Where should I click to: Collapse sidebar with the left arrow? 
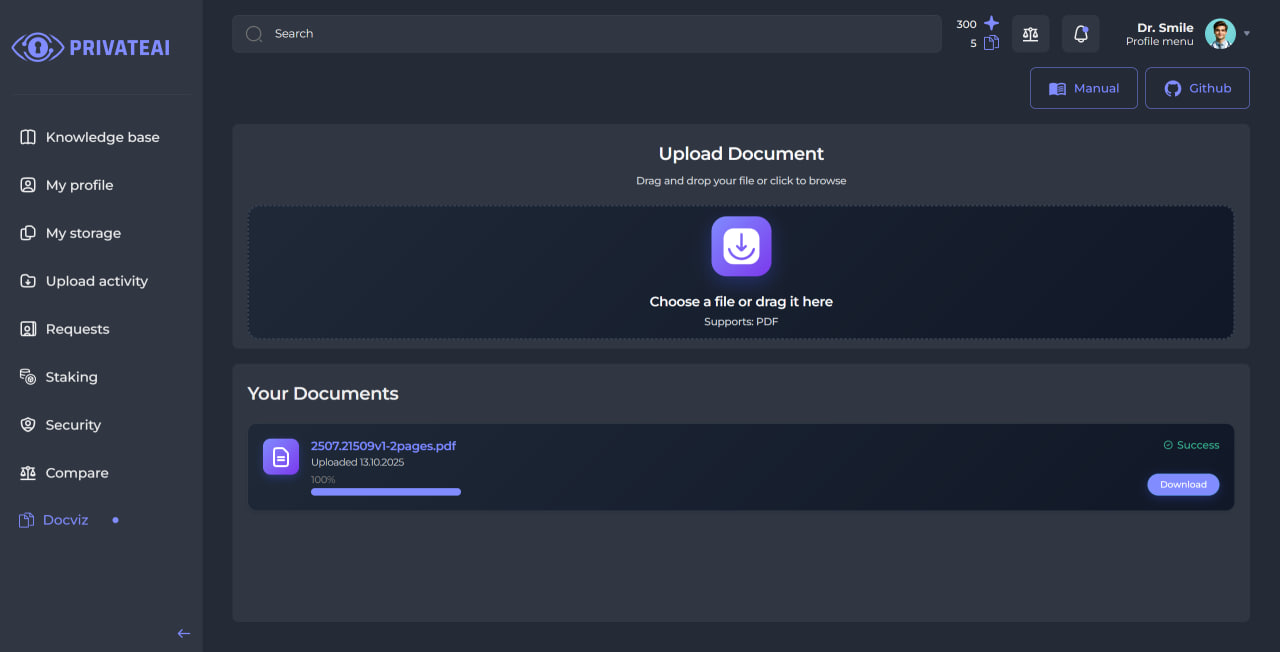point(183,633)
